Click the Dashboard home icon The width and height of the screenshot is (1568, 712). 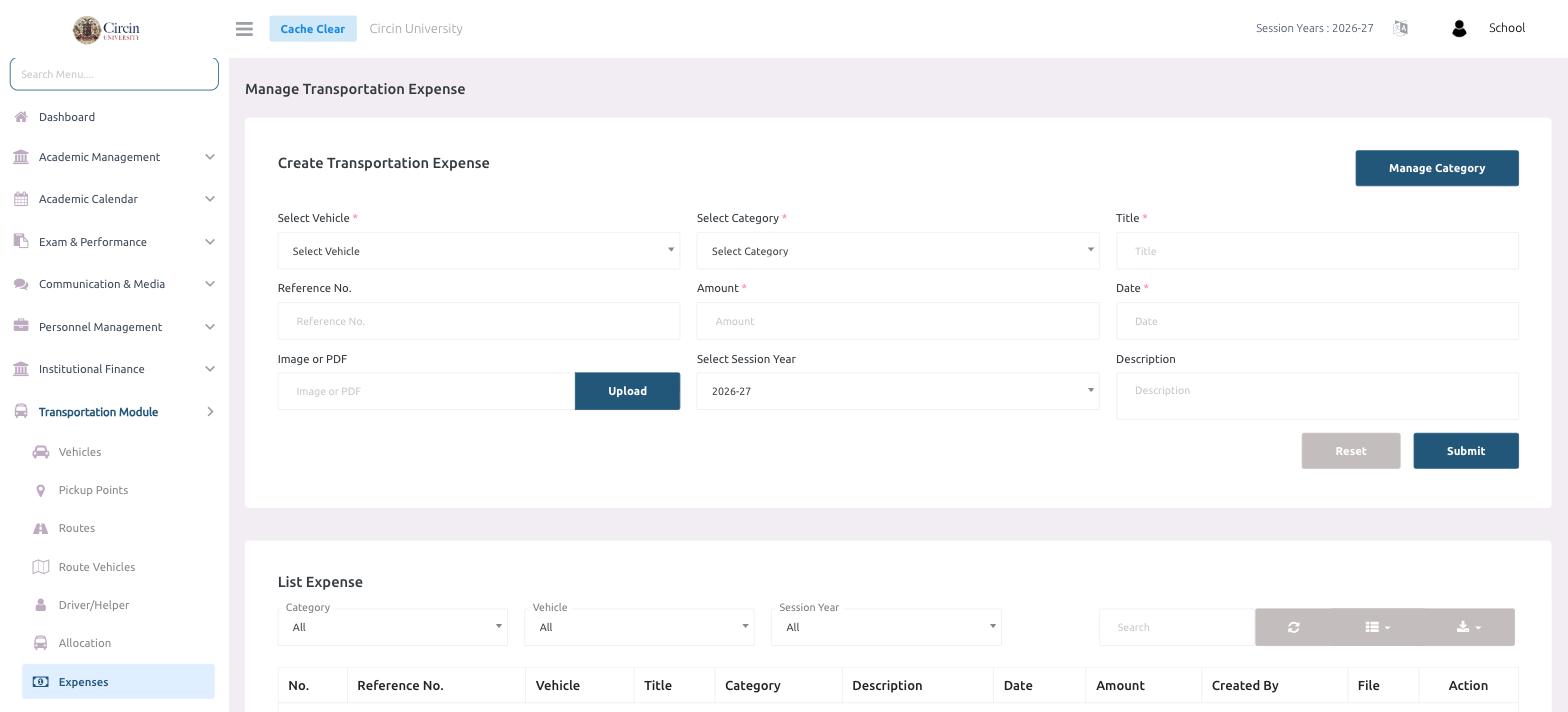[21, 117]
